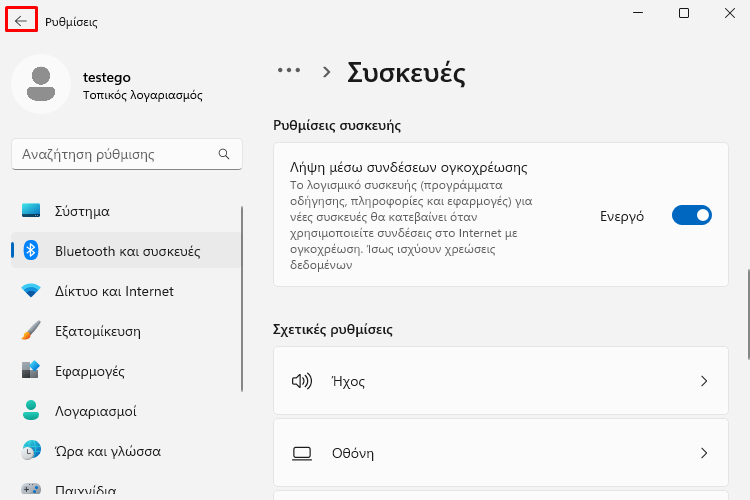Go back using the arrow button

(x=21, y=20)
